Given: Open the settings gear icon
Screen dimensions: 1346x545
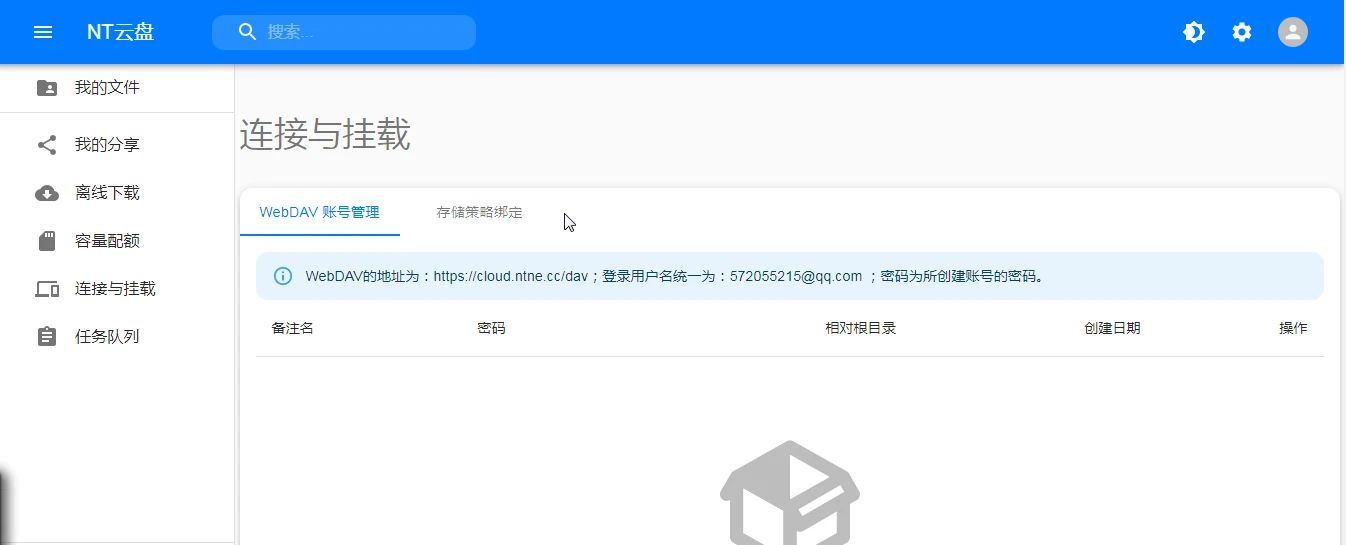Looking at the screenshot, I should (x=1242, y=32).
